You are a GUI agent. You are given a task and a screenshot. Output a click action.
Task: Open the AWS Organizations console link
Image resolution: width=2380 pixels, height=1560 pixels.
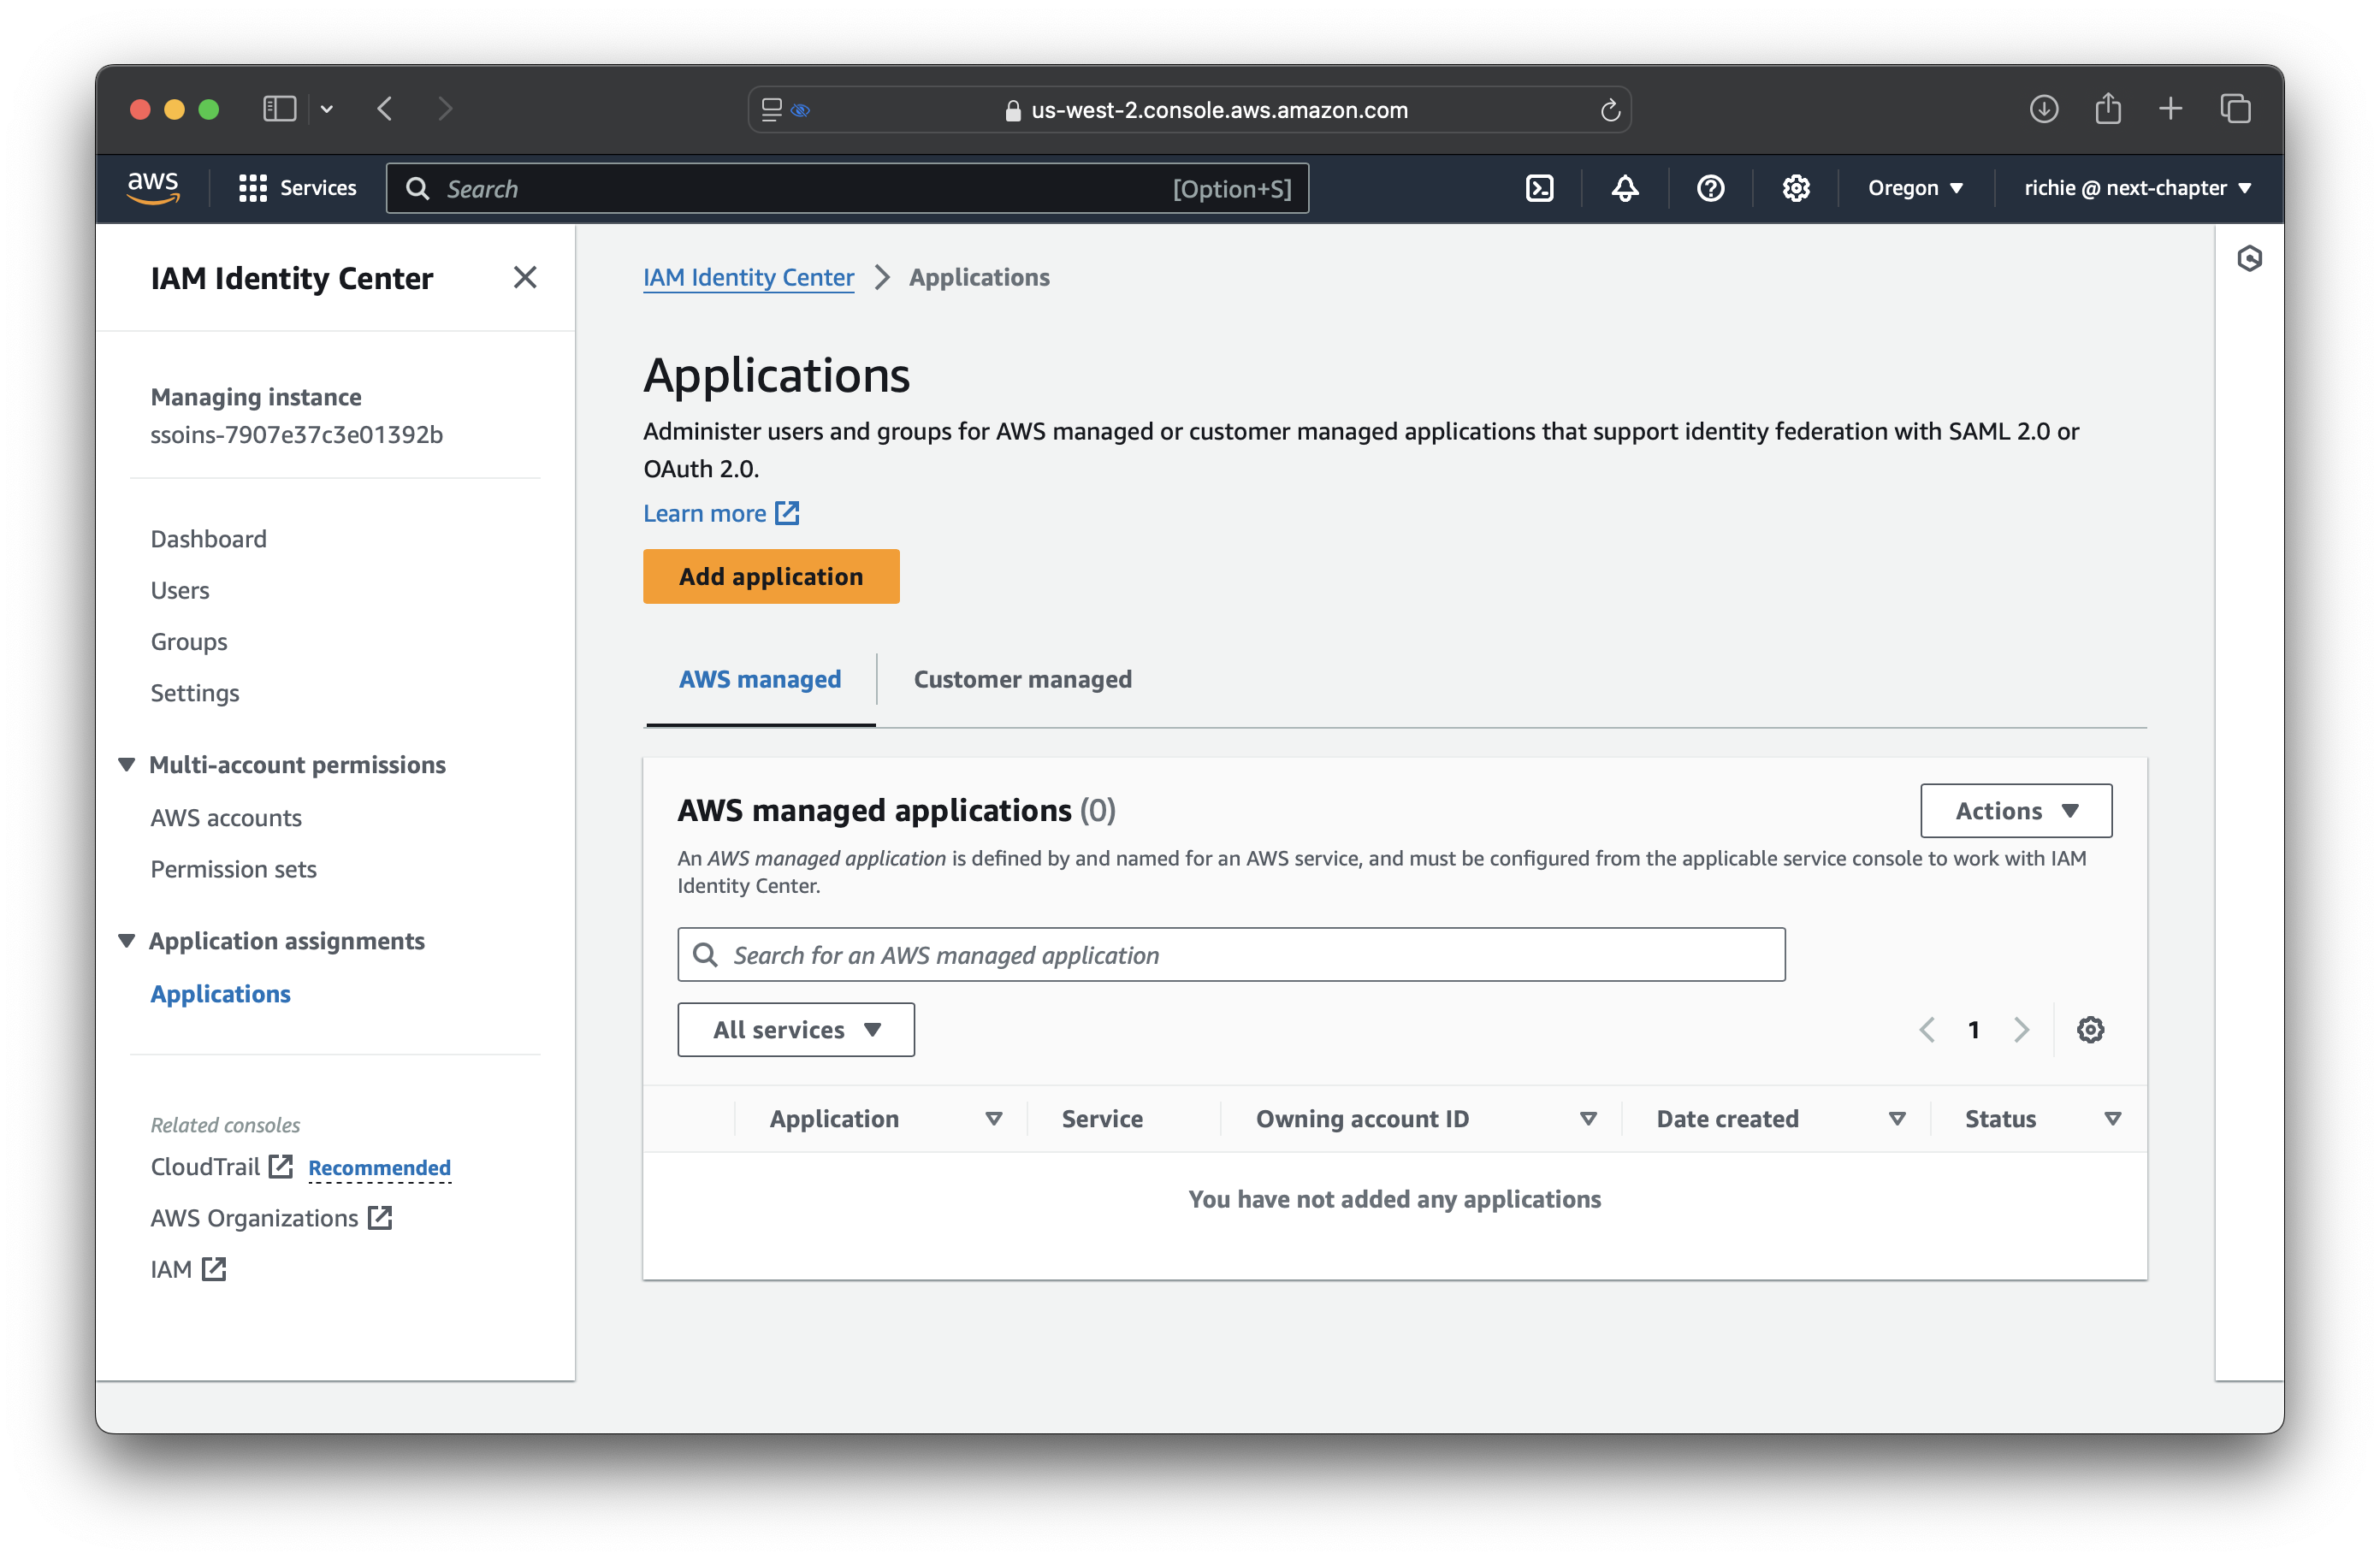(x=254, y=1217)
